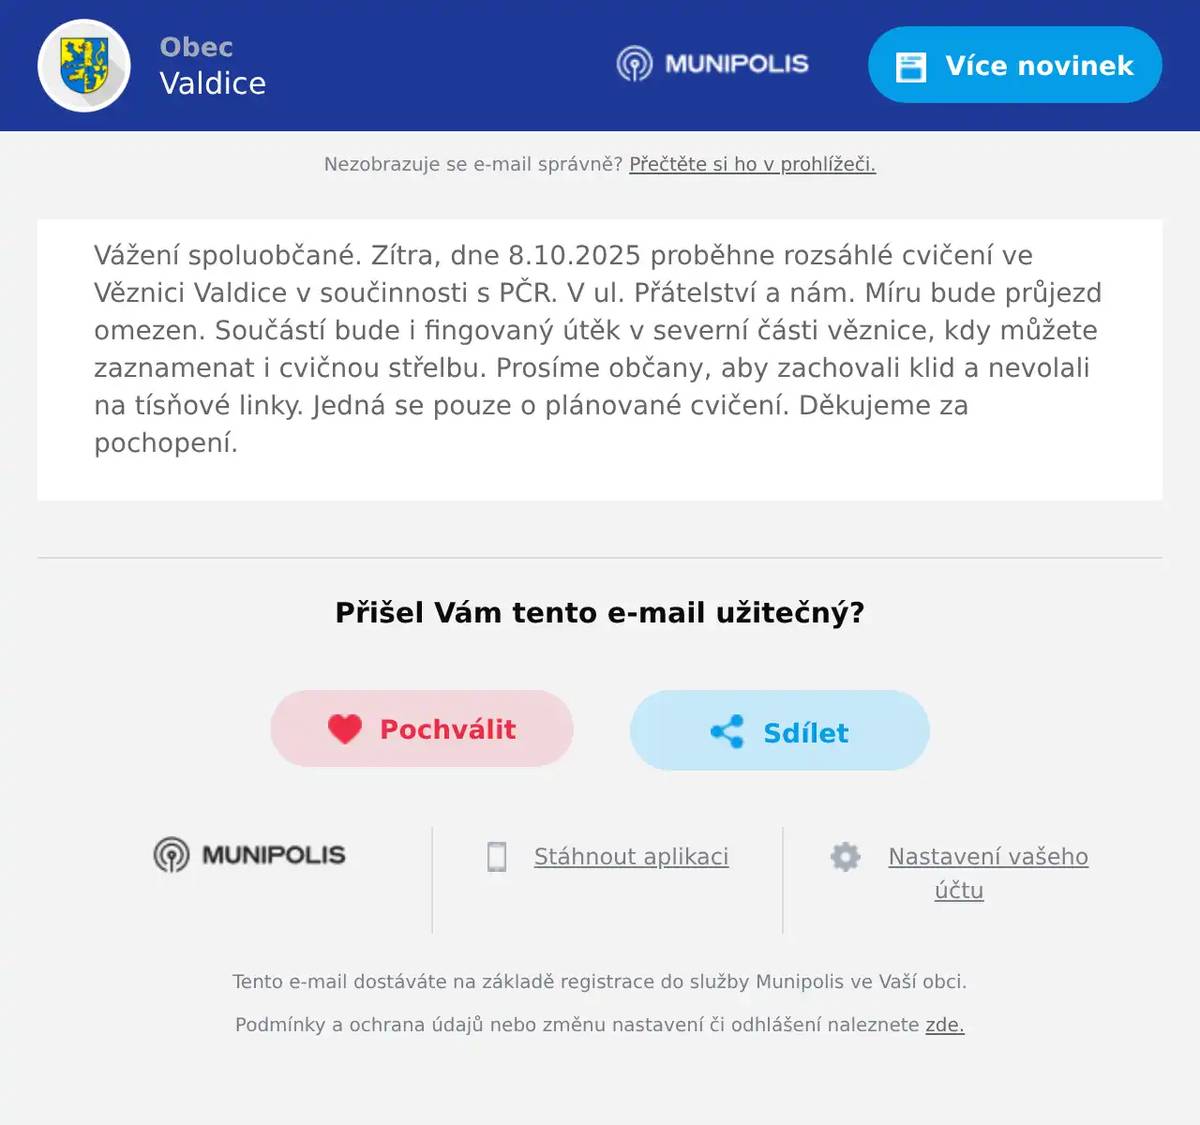
Task: Click the gear icon beside Nastavení vašeho účtu
Action: (x=845, y=857)
